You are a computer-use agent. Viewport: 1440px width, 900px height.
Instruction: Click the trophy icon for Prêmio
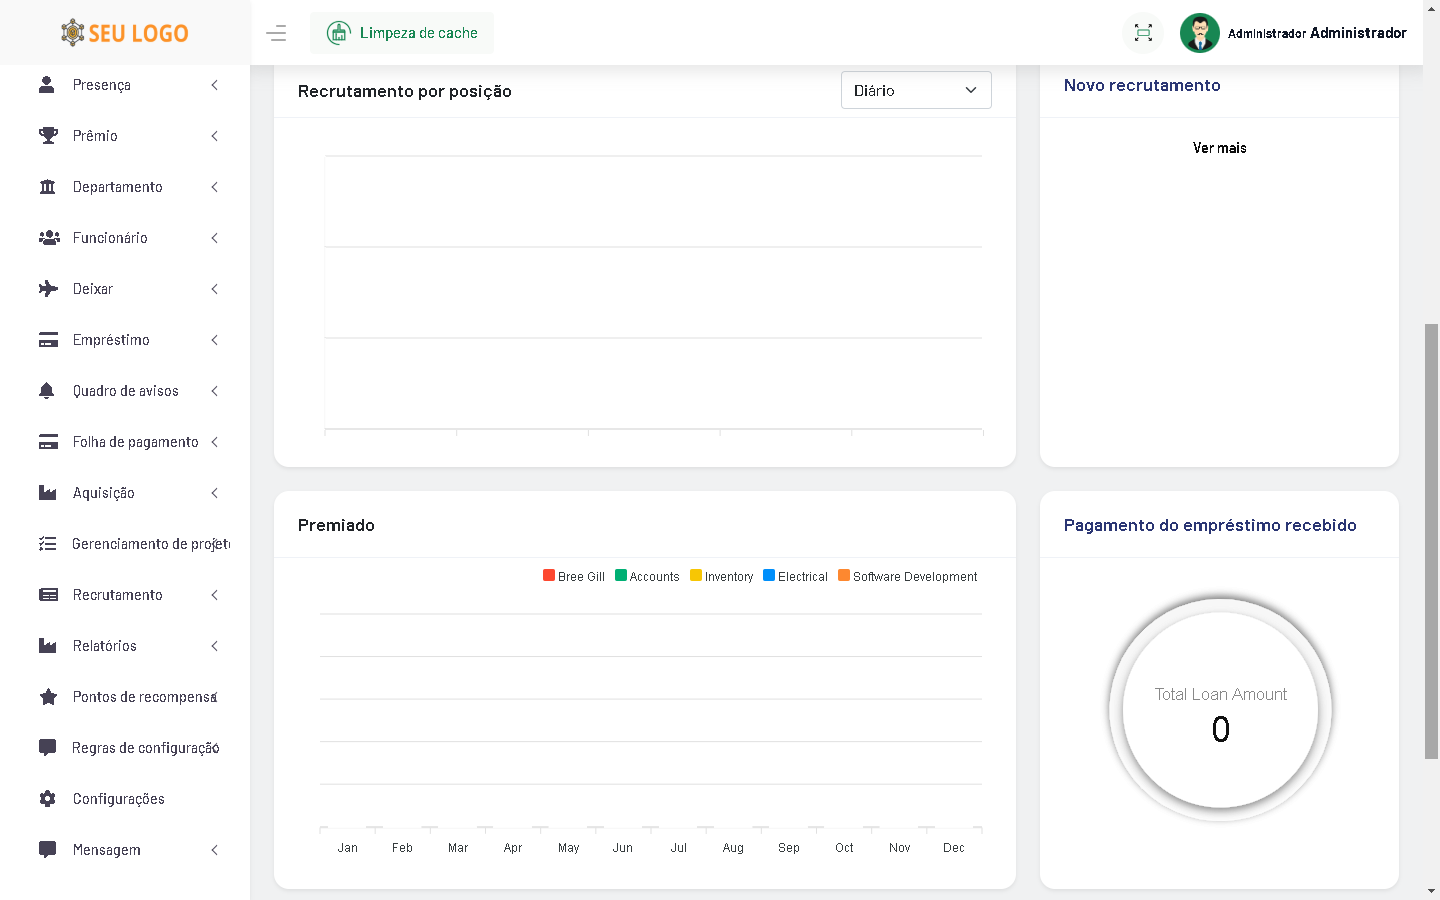(47, 136)
